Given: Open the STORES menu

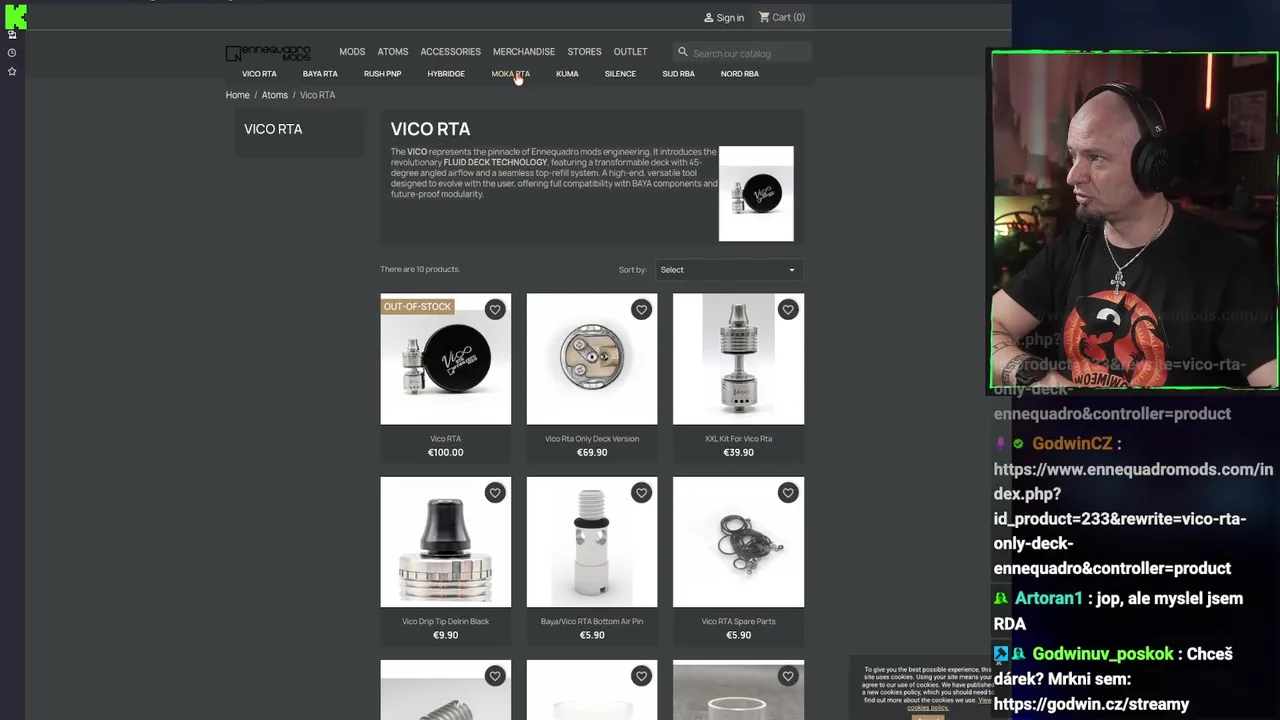Looking at the screenshot, I should click(x=585, y=52).
